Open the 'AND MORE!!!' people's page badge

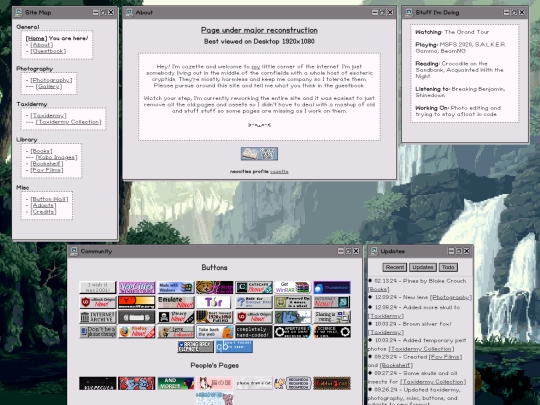176,383
